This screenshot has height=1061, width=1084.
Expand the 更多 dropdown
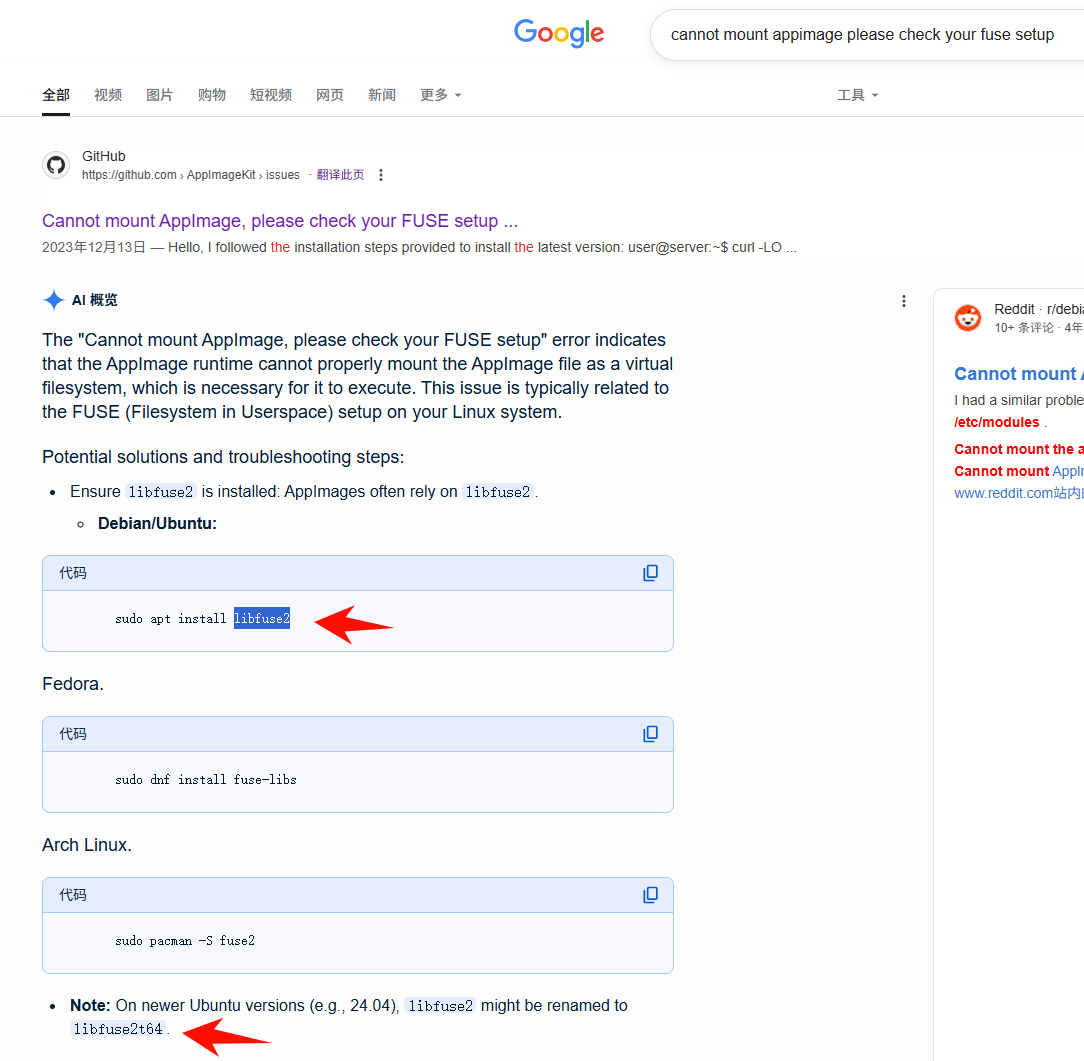click(440, 95)
